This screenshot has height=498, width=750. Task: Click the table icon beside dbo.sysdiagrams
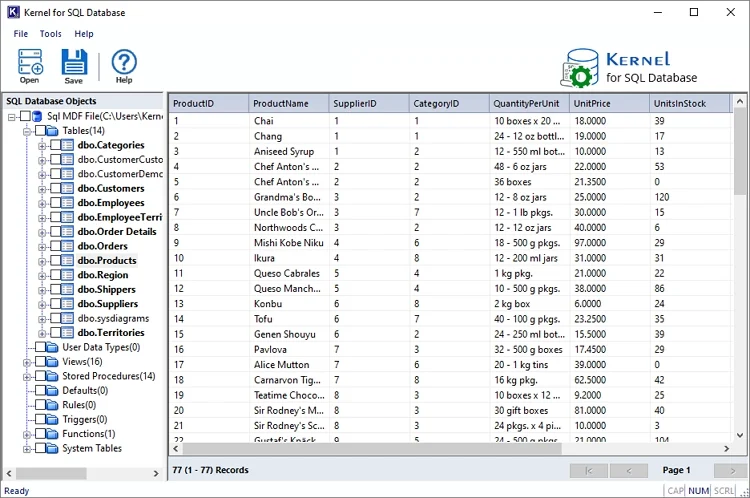(68, 318)
